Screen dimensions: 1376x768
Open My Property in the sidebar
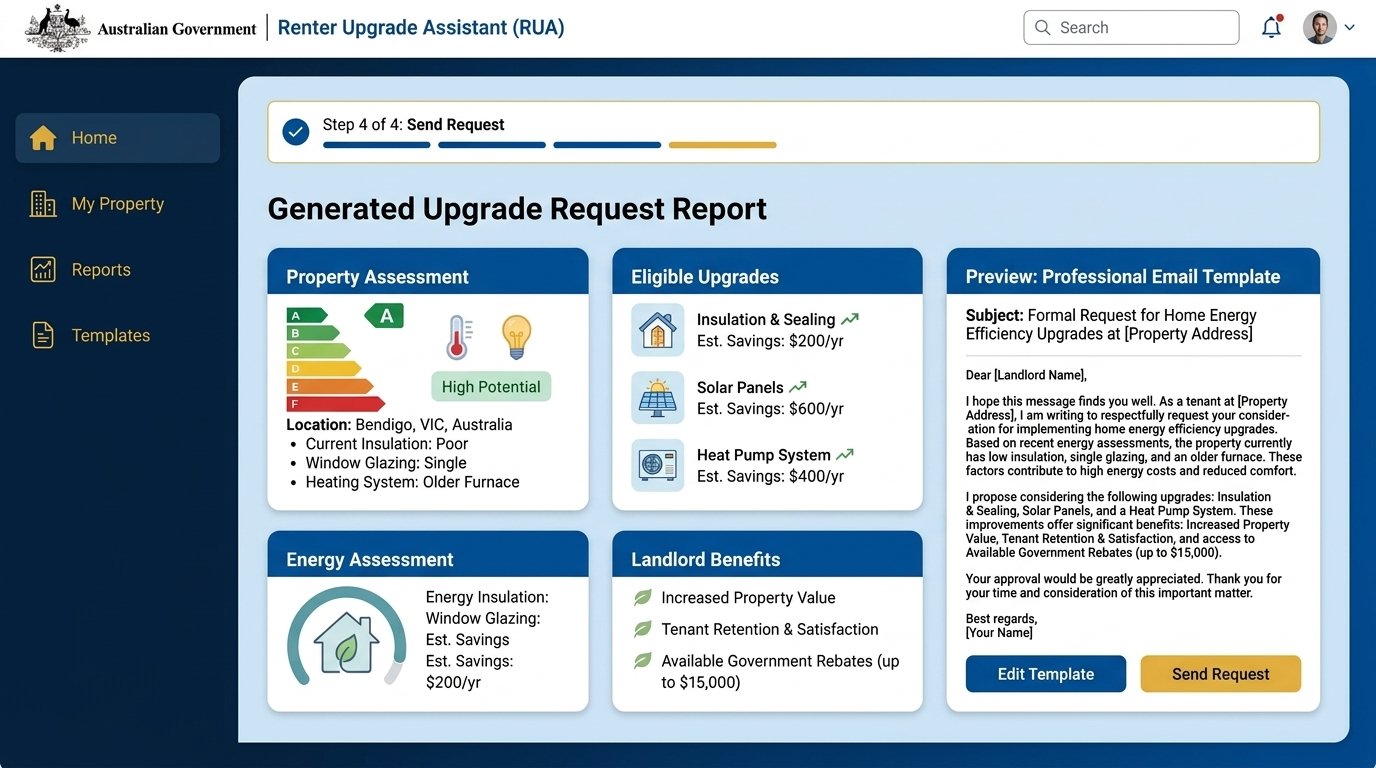click(x=118, y=204)
